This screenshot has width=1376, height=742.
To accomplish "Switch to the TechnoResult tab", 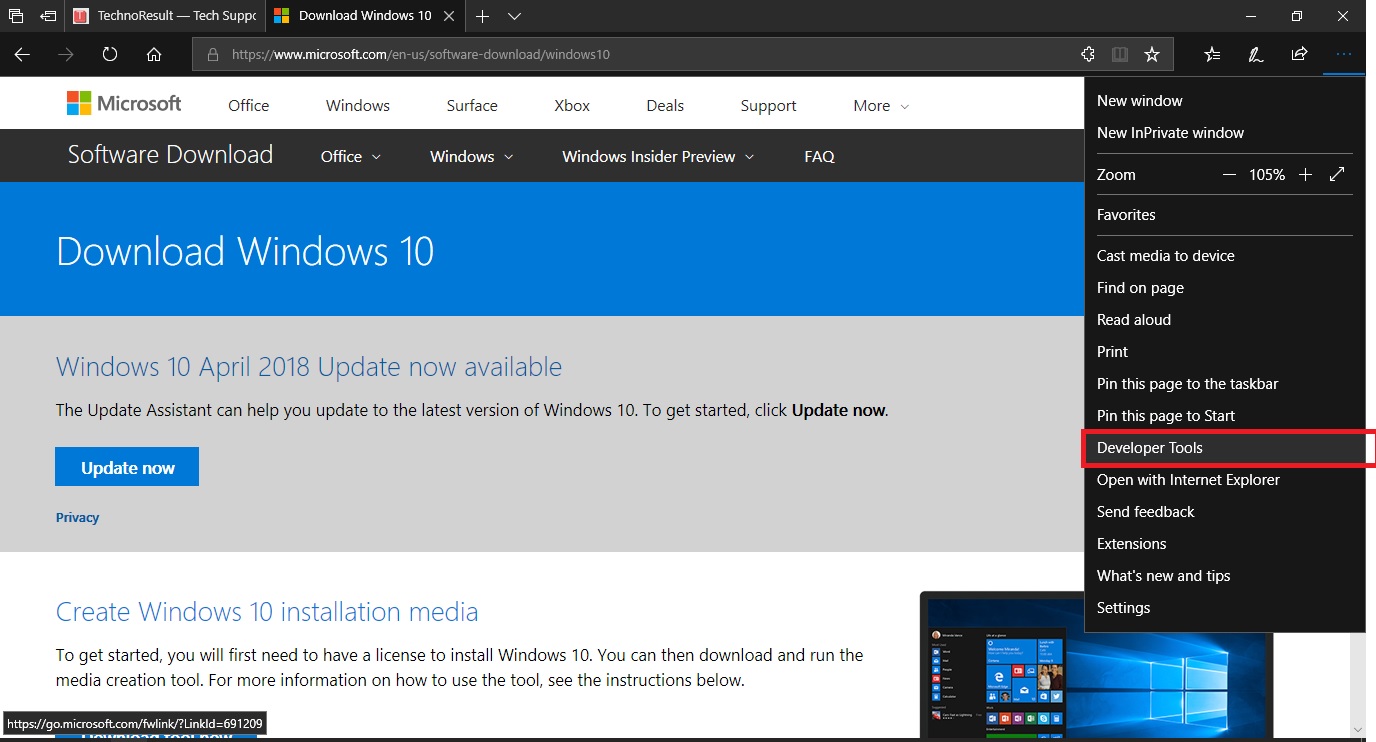I will (x=165, y=16).
